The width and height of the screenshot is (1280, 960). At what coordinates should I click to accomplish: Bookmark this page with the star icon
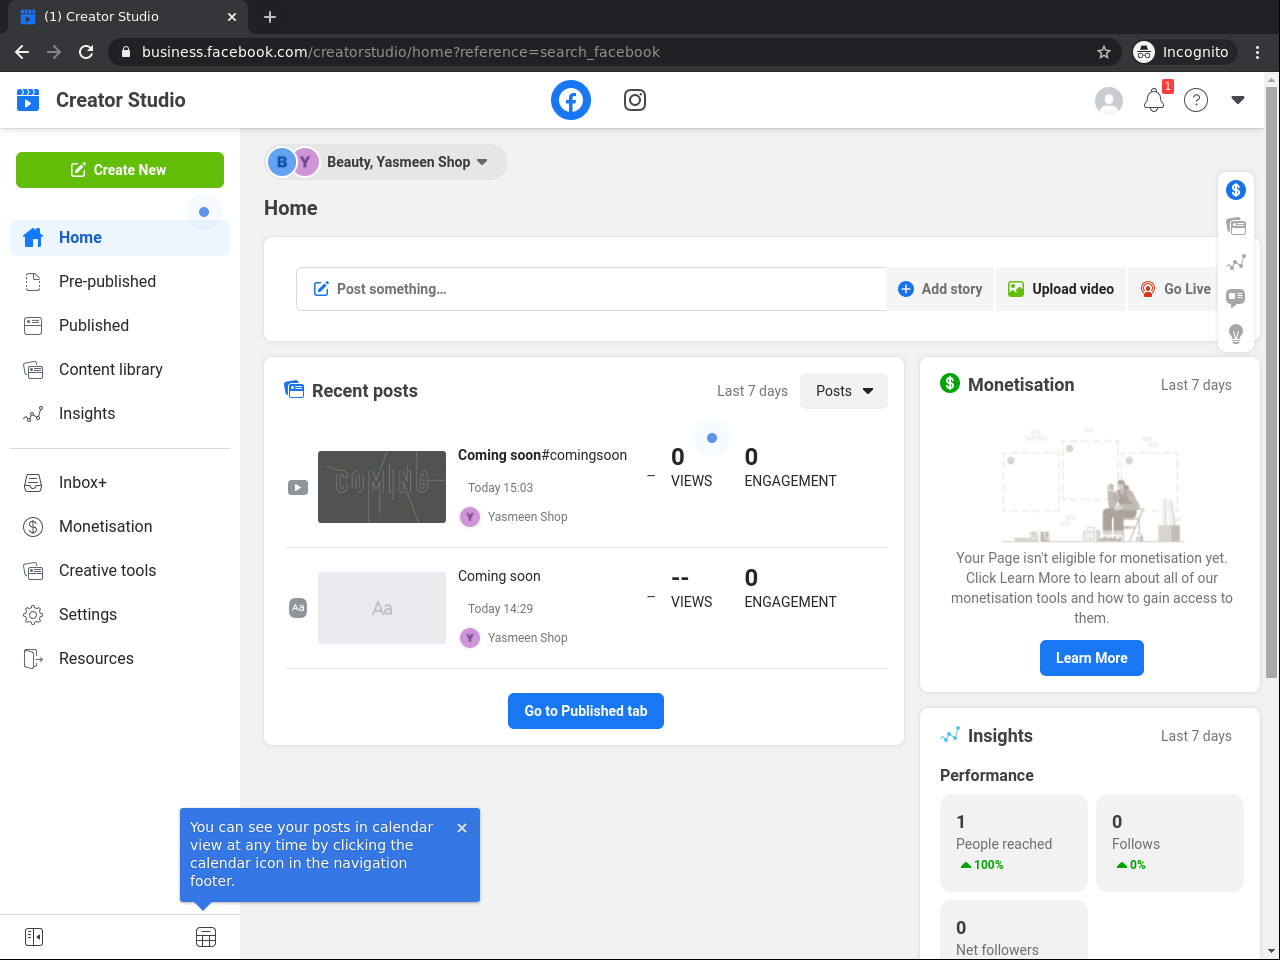(x=1104, y=52)
